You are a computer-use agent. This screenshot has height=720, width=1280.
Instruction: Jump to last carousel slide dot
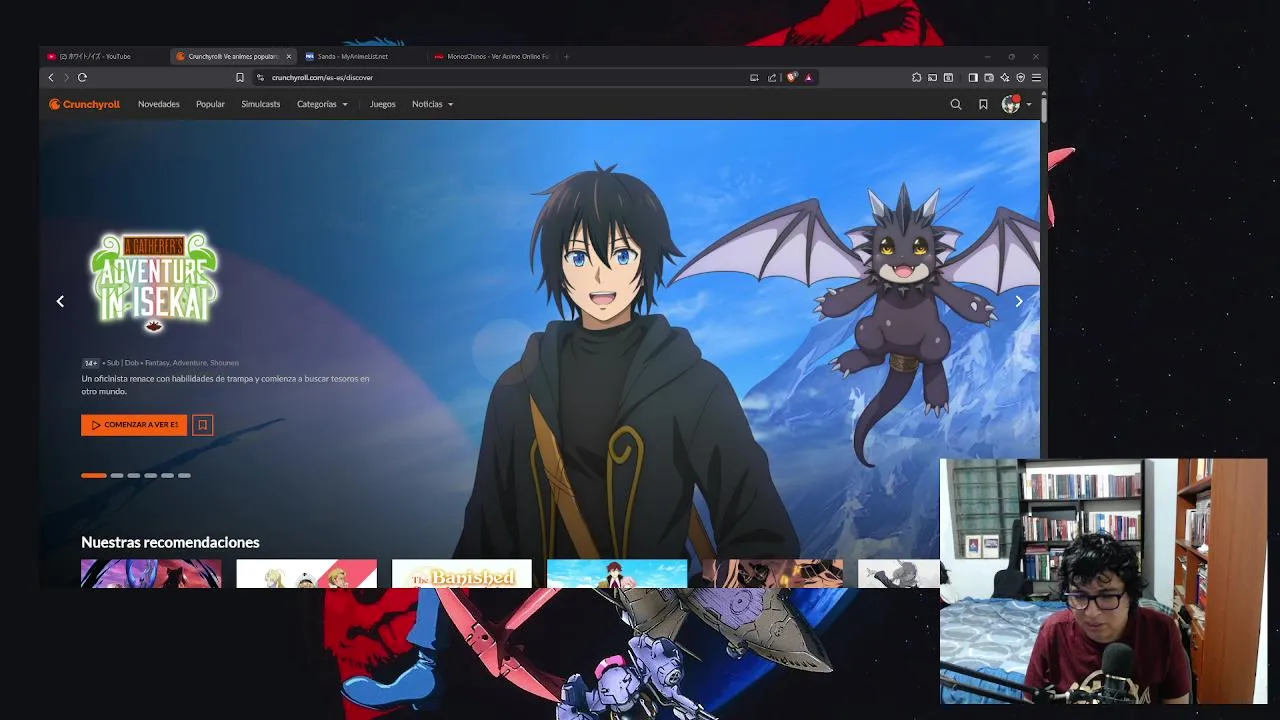[x=184, y=475]
